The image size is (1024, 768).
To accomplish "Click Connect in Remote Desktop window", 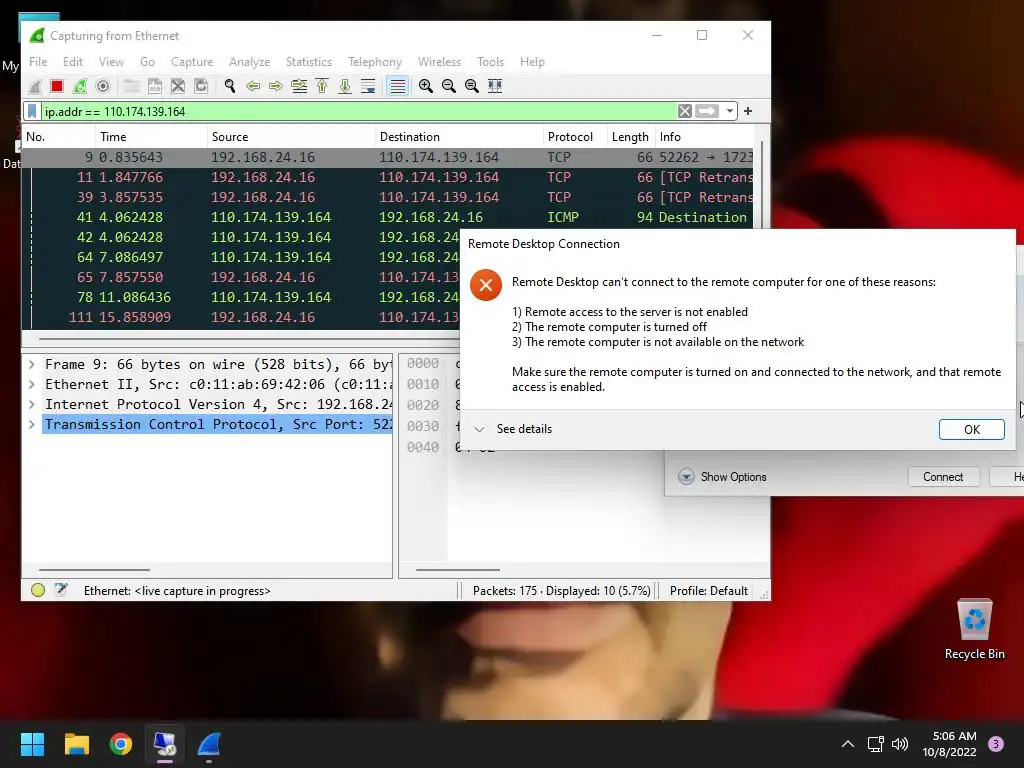I will coord(943,477).
